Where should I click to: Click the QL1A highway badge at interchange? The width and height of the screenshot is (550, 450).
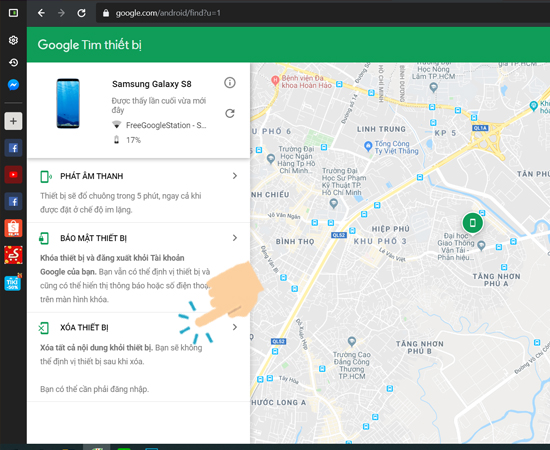480,128
